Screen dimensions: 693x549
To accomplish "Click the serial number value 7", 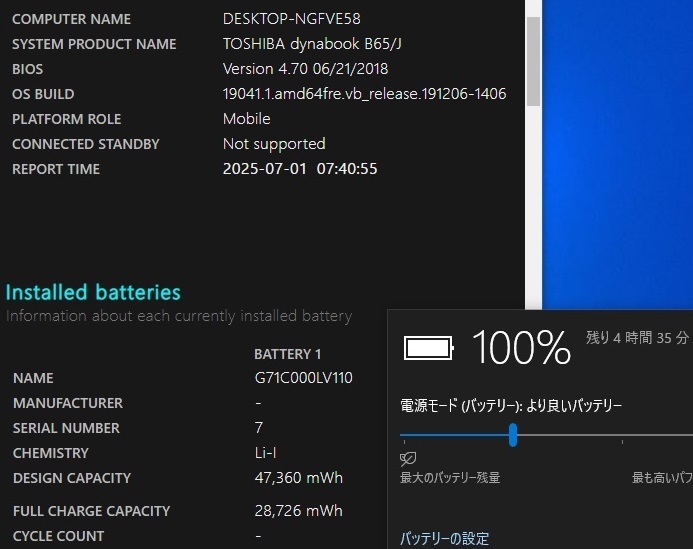I will pyautogui.click(x=259, y=428).
